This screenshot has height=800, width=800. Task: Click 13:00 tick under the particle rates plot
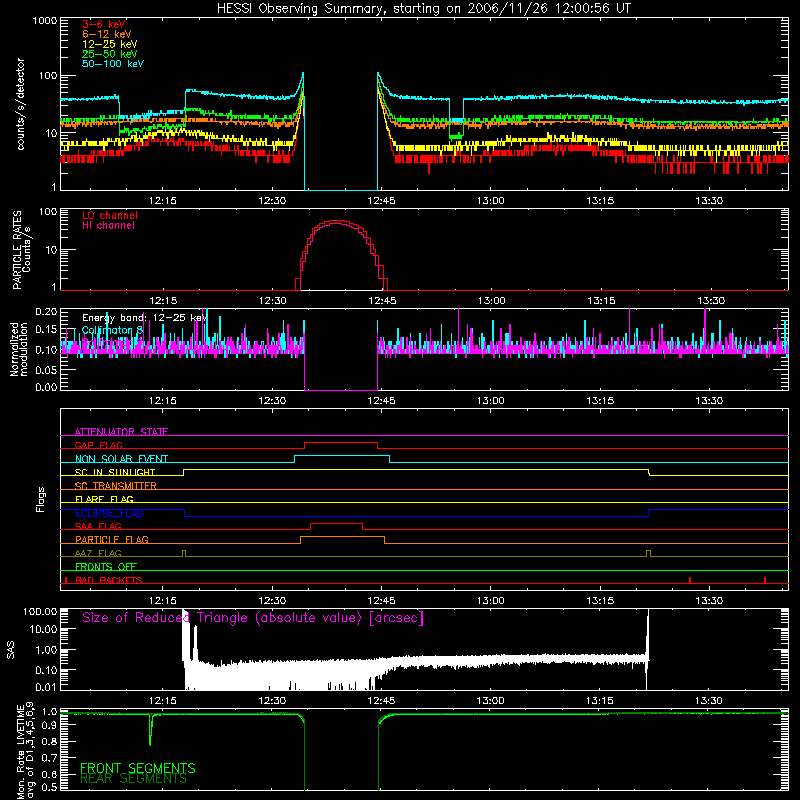click(491, 301)
